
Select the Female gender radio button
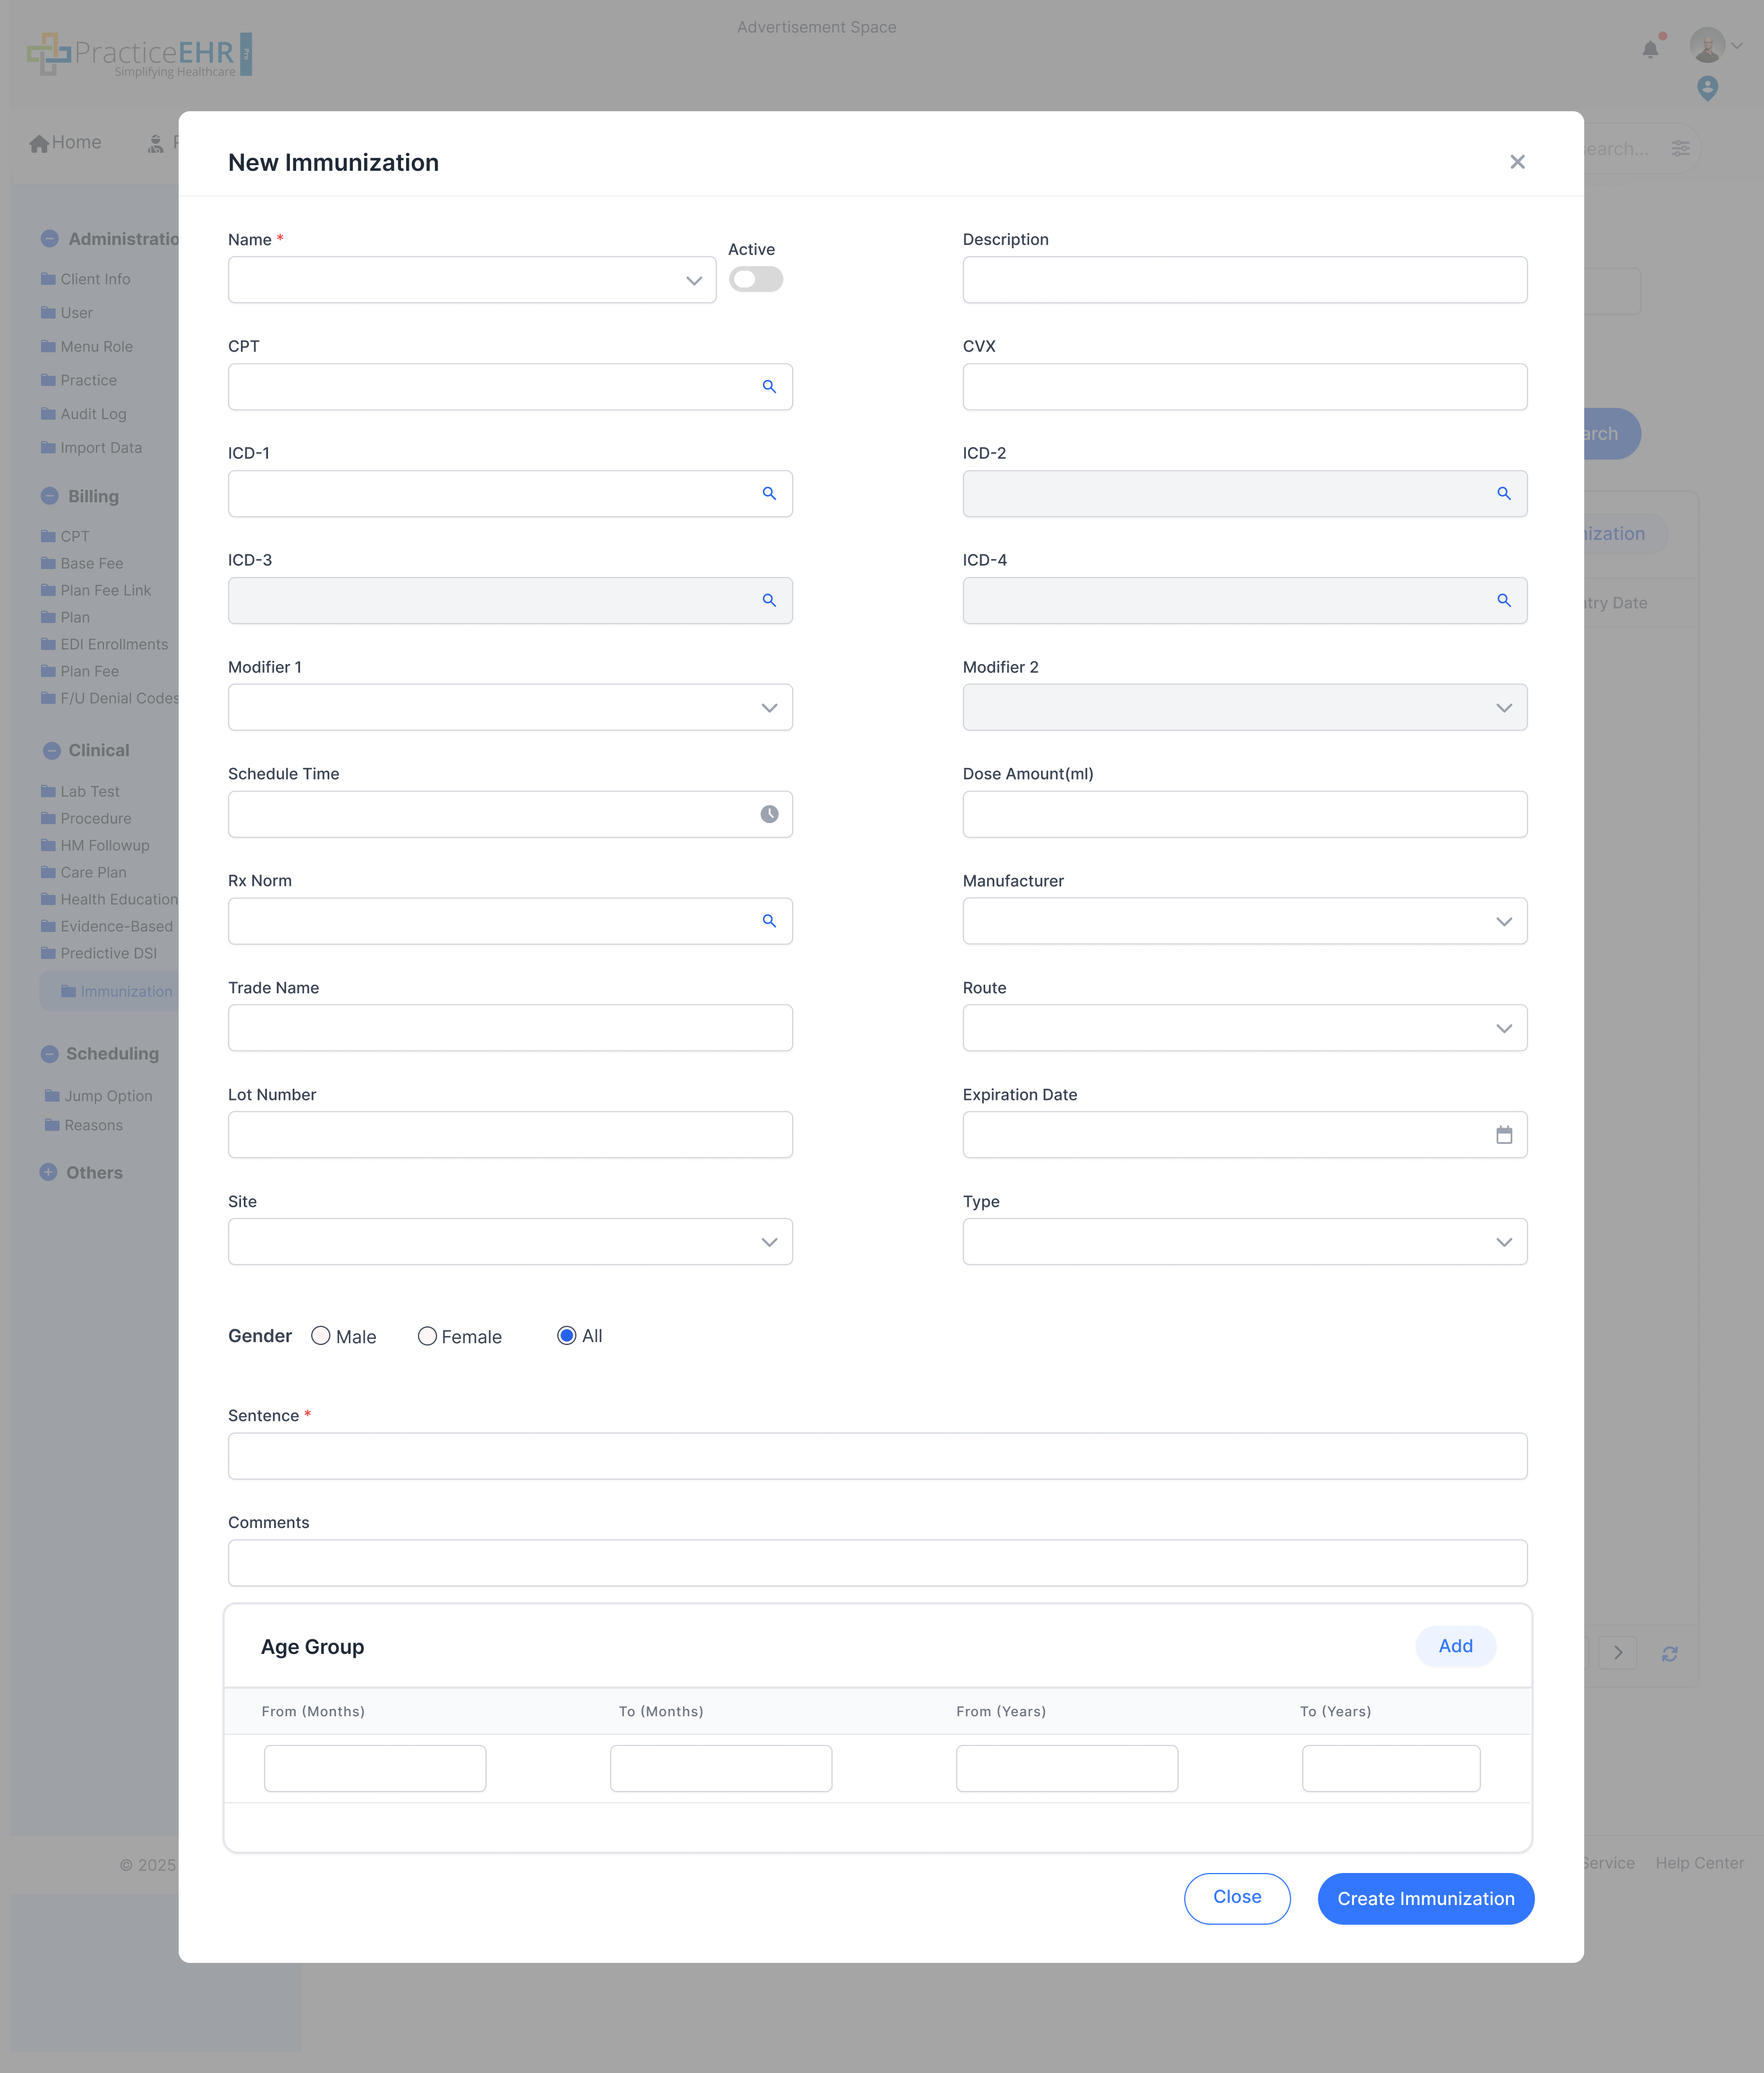[427, 1336]
